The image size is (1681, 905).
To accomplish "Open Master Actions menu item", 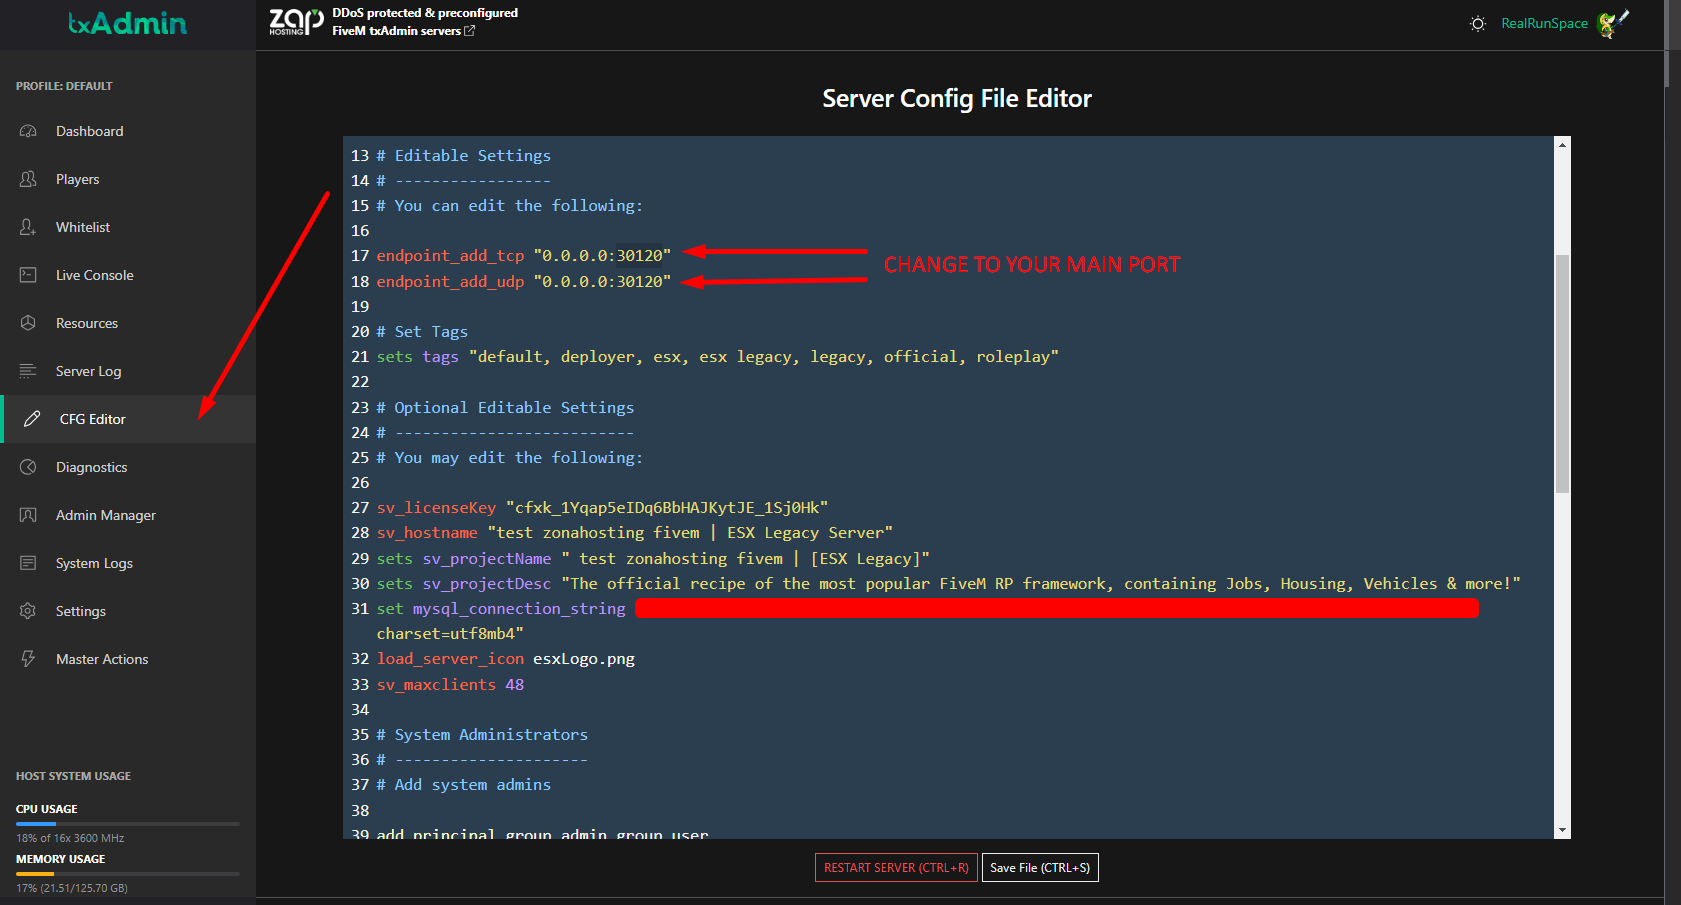I will click(101, 659).
